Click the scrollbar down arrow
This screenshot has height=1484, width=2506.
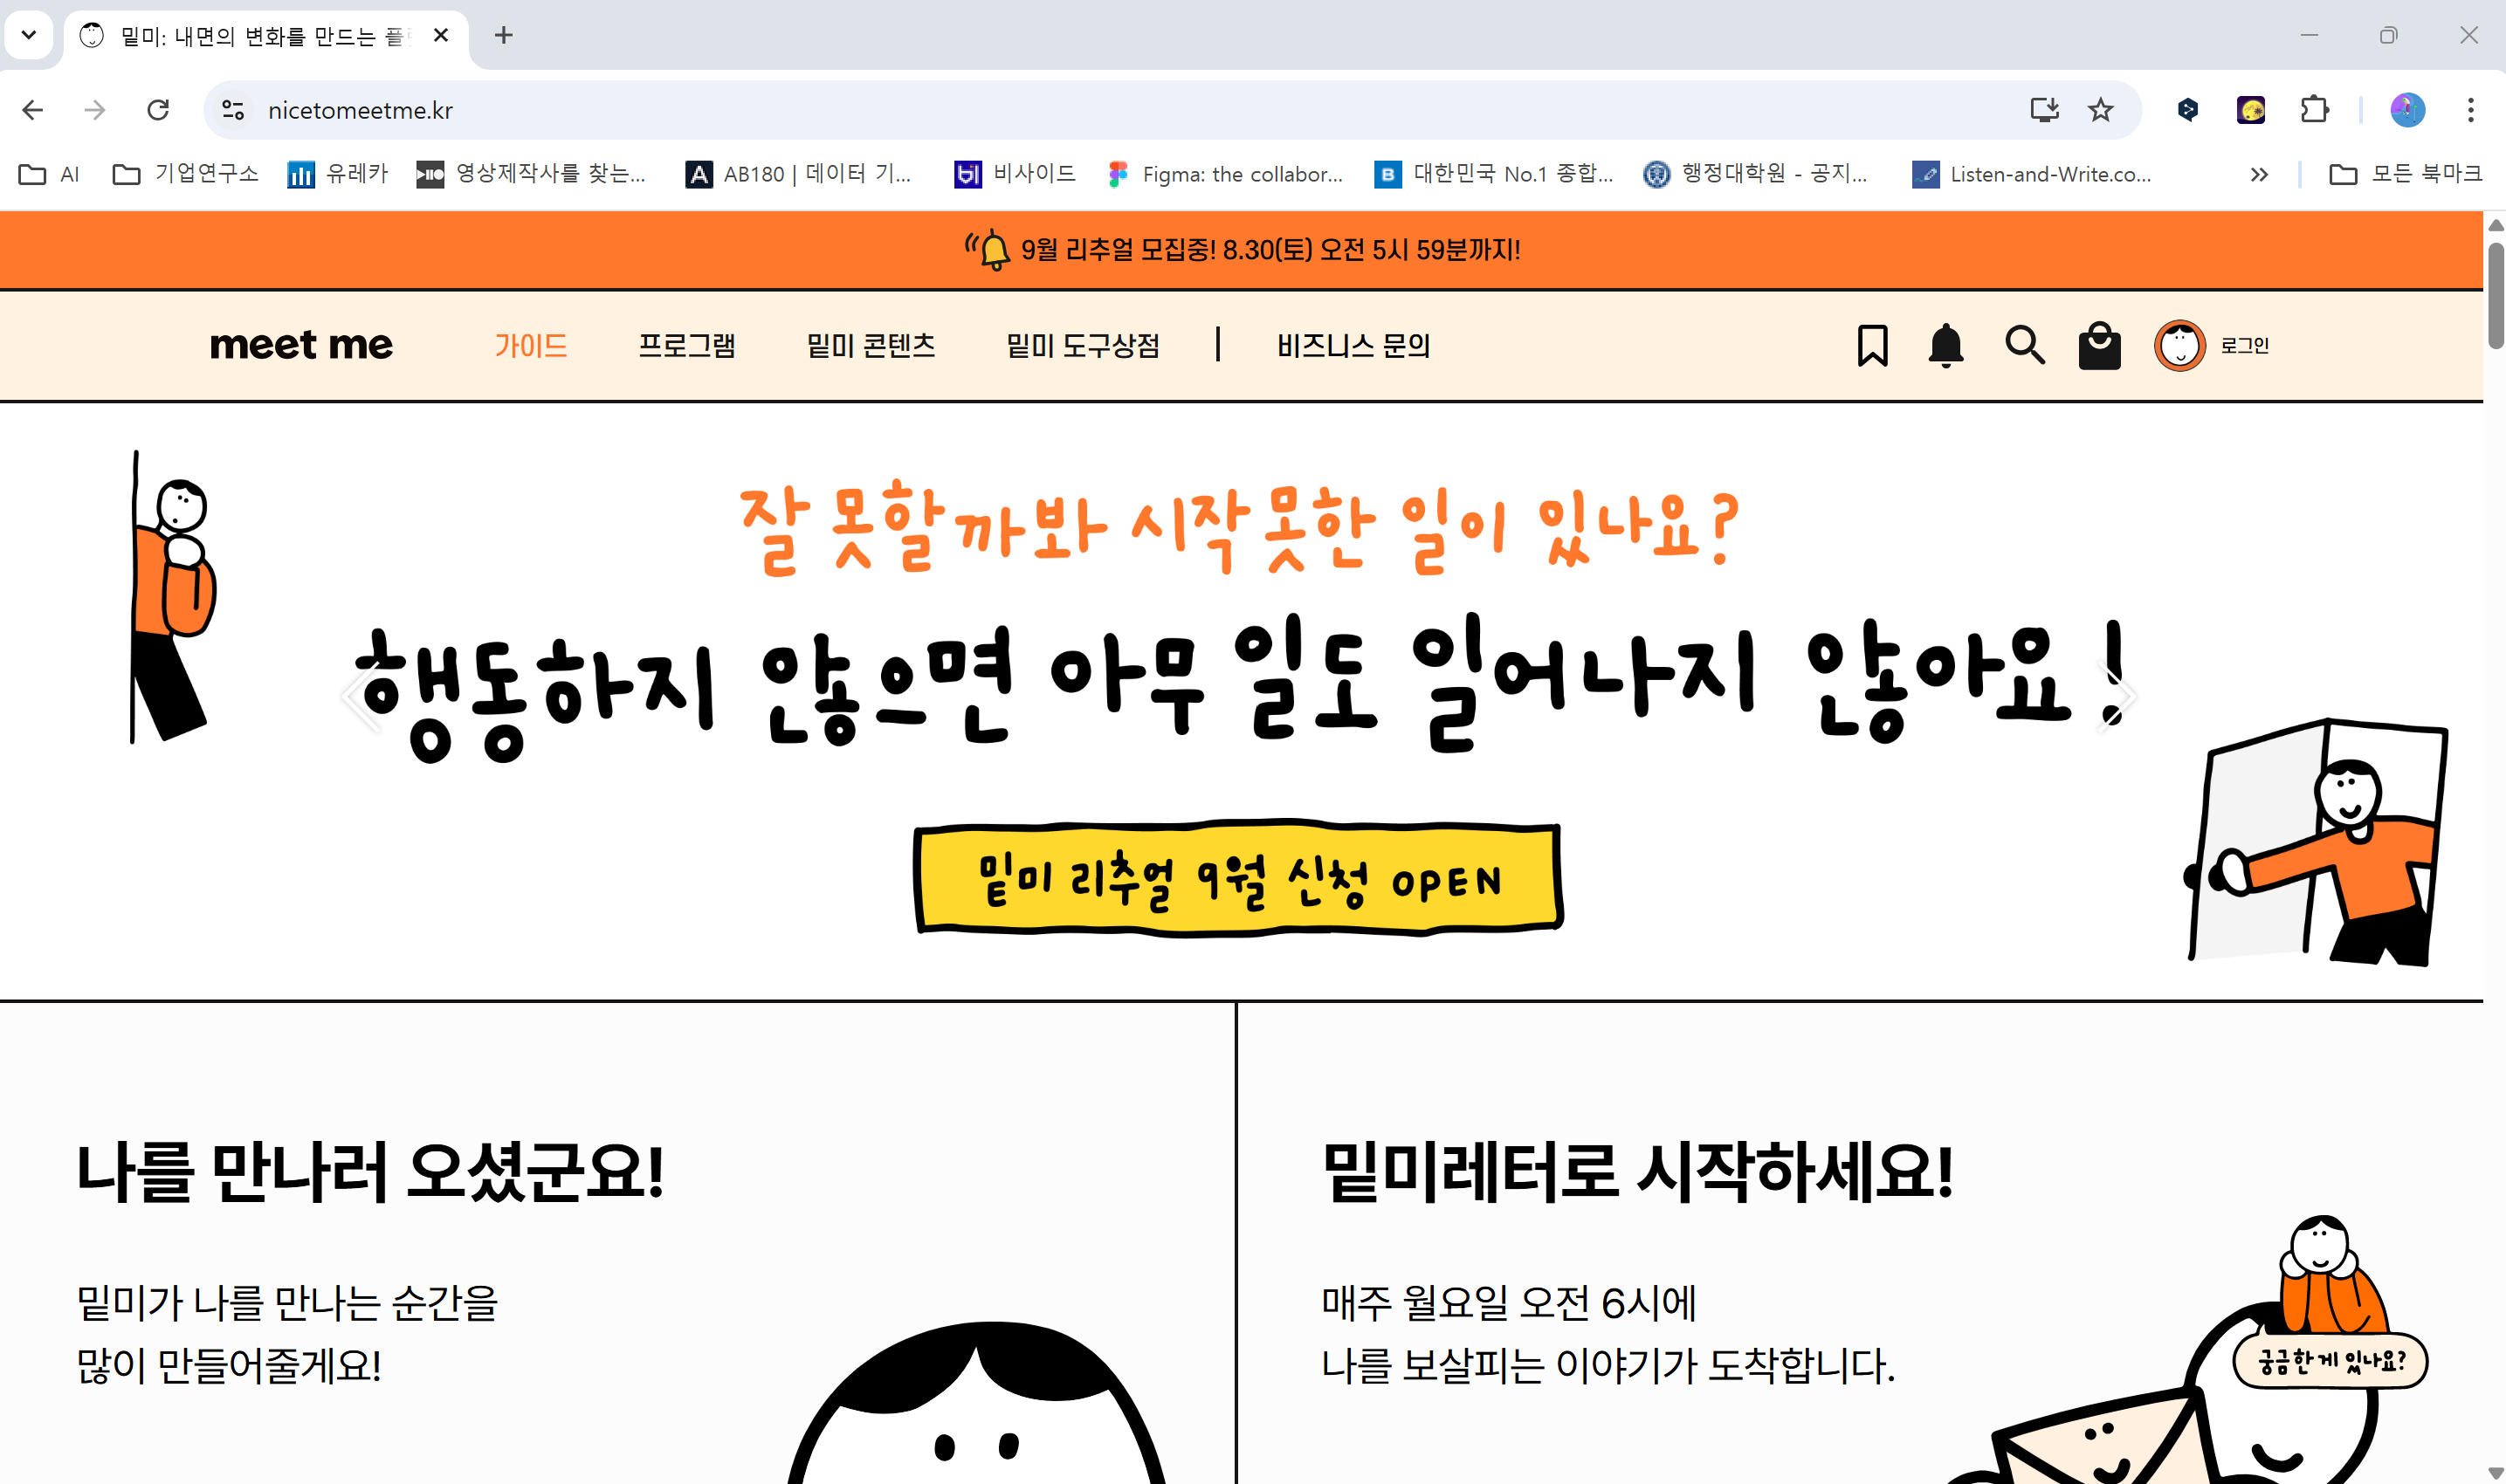pyautogui.click(x=2495, y=1473)
